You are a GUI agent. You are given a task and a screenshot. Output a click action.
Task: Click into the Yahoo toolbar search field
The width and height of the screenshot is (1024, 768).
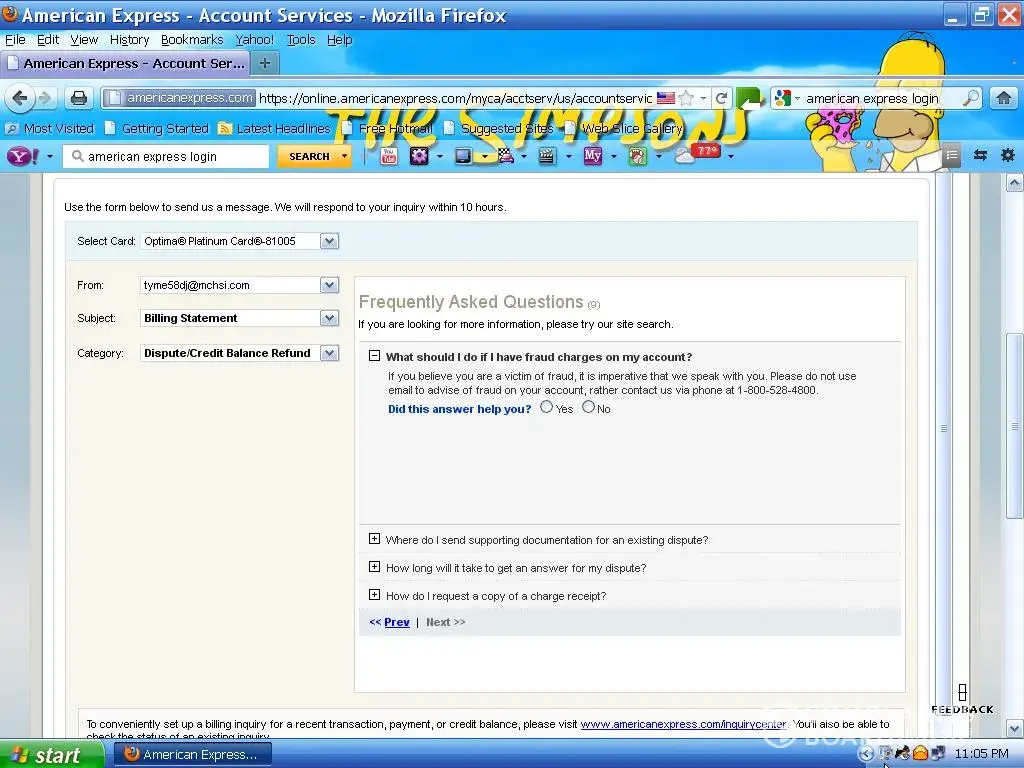coord(167,157)
